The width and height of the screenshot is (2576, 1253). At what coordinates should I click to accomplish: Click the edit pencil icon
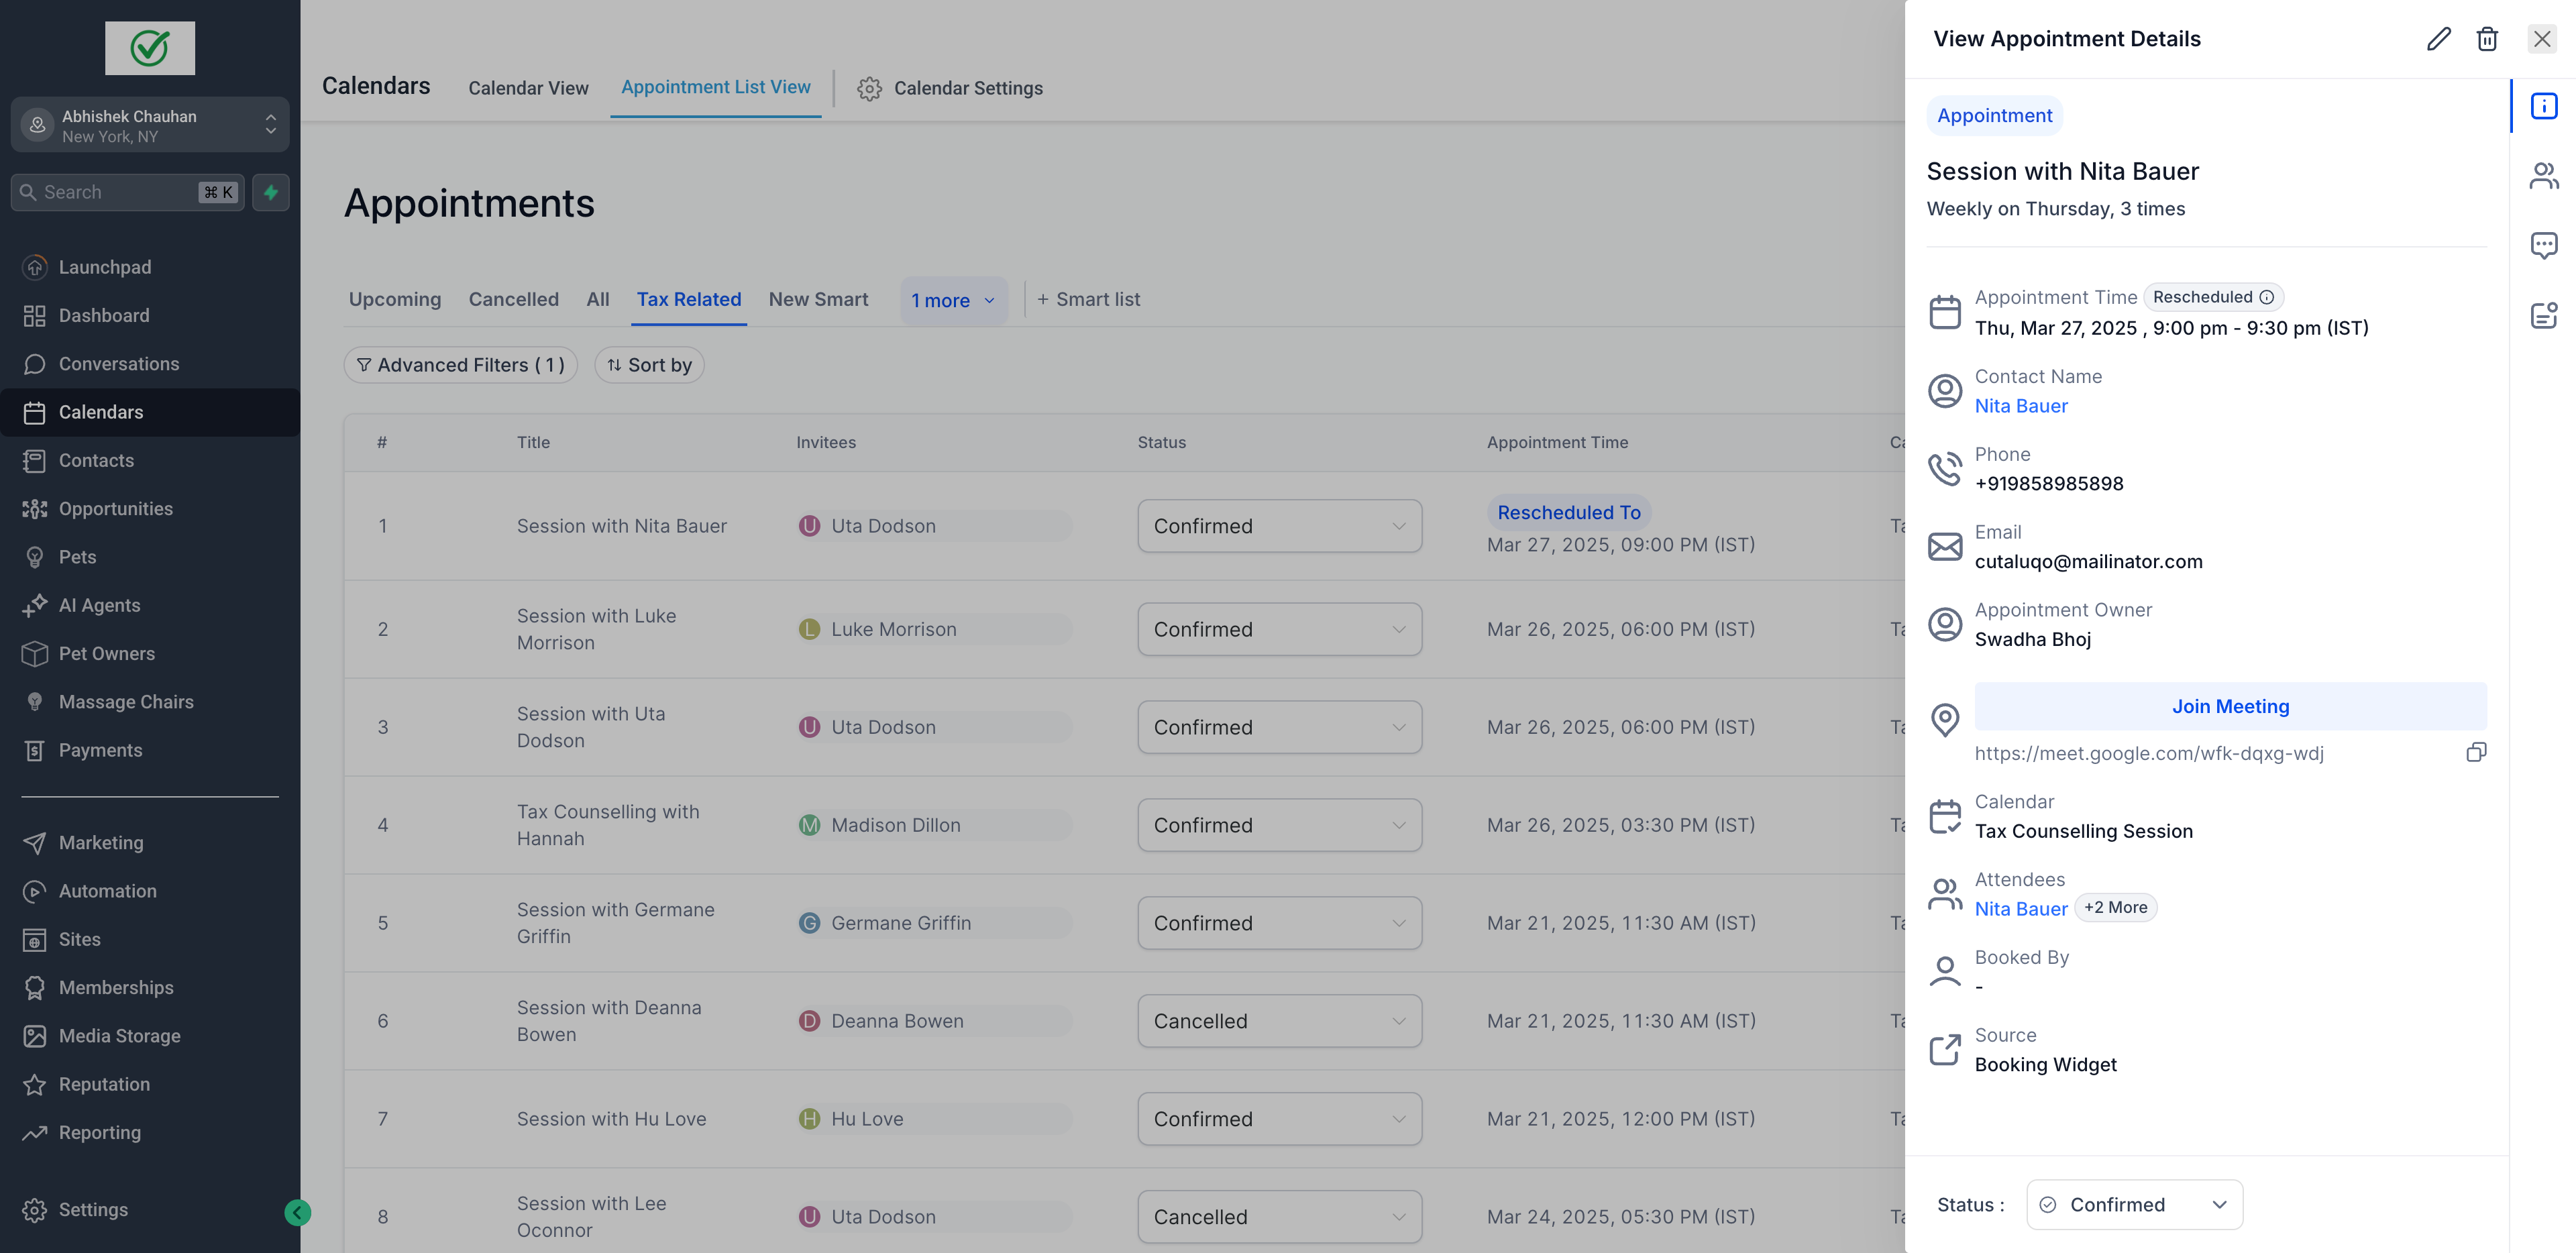click(x=2438, y=39)
